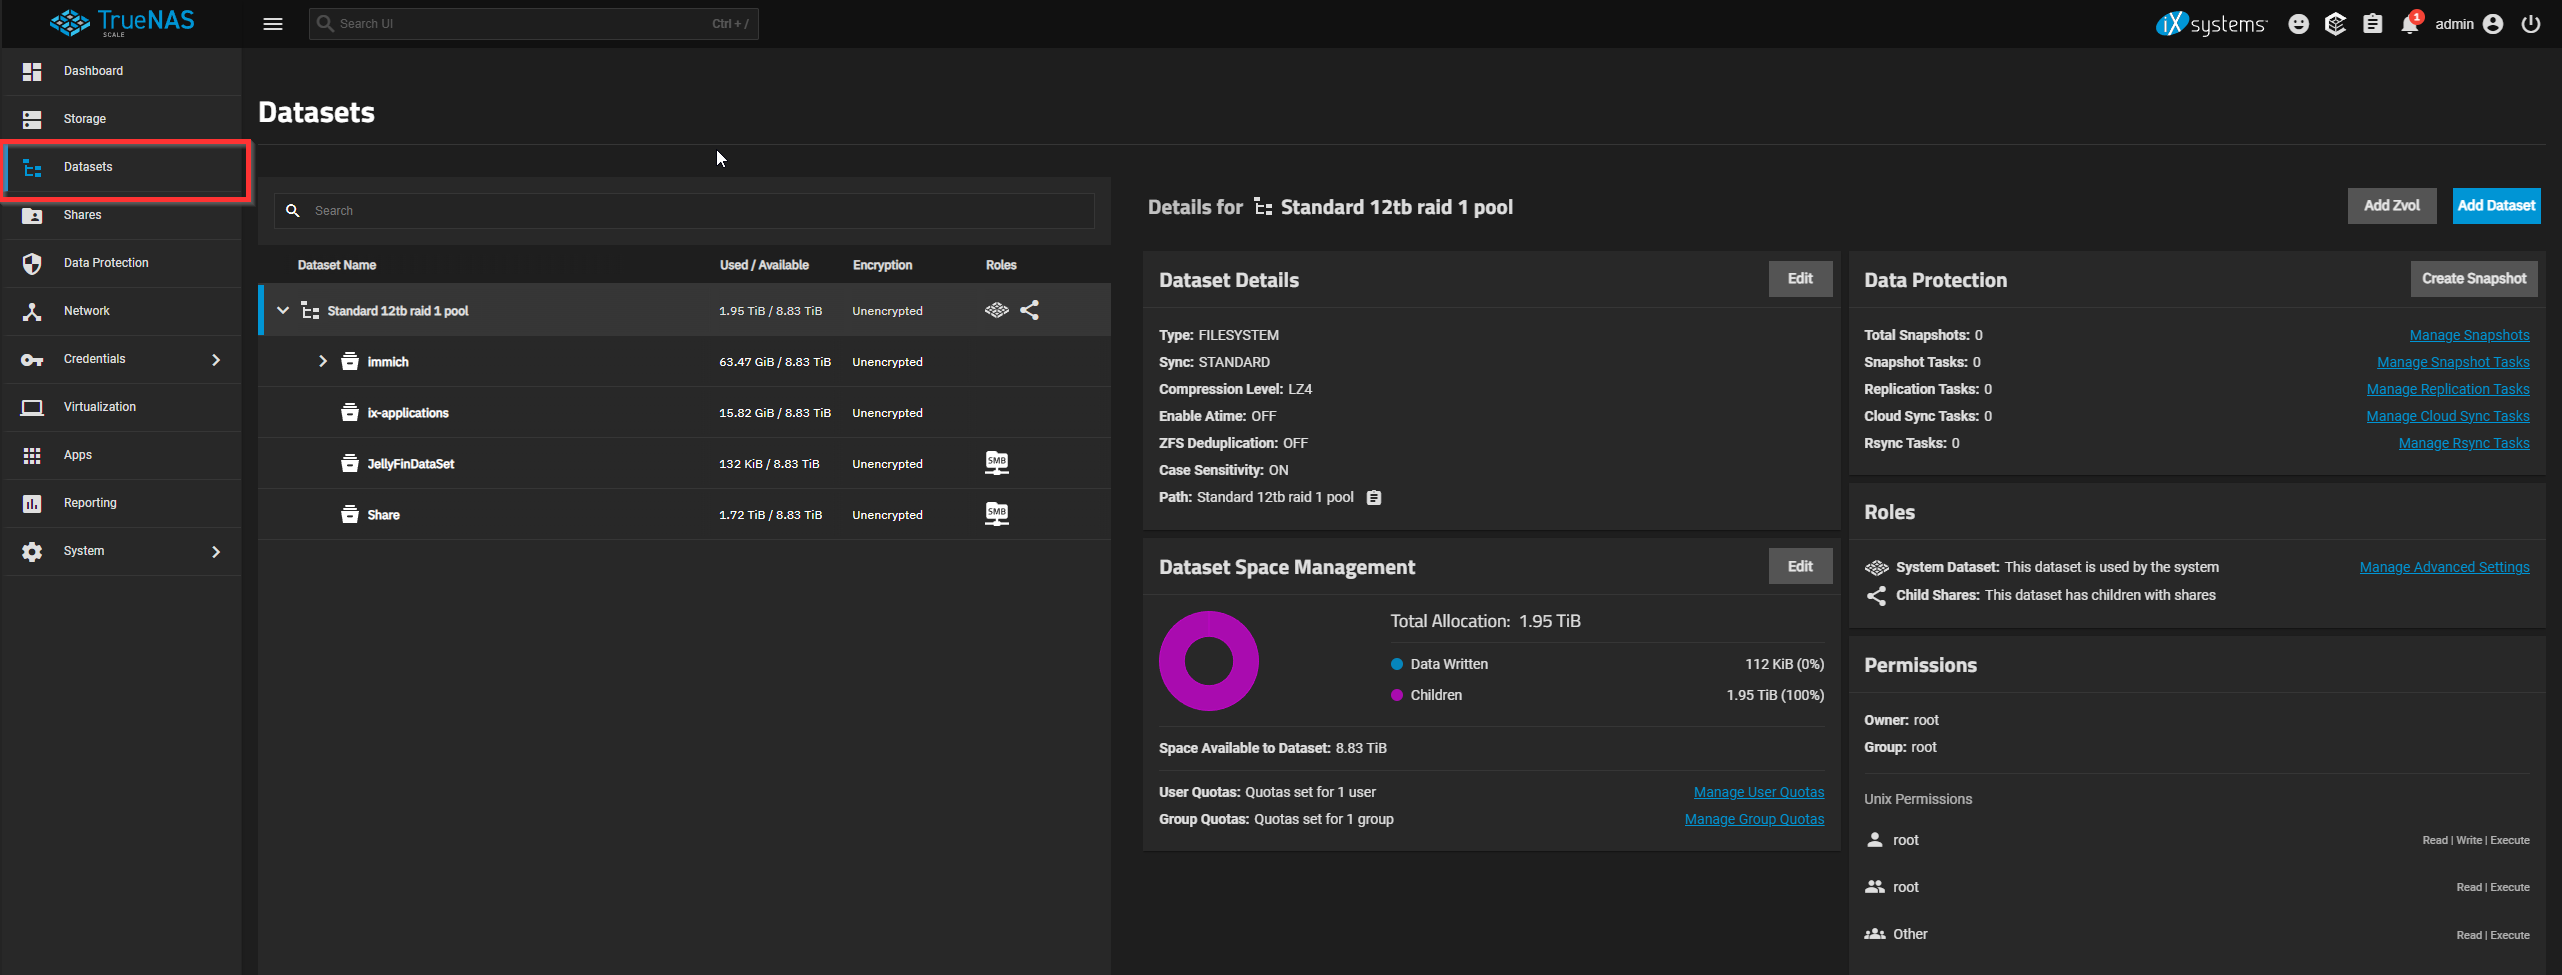
Task: Click the dataset Search input field
Action: [x=690, y=211]
